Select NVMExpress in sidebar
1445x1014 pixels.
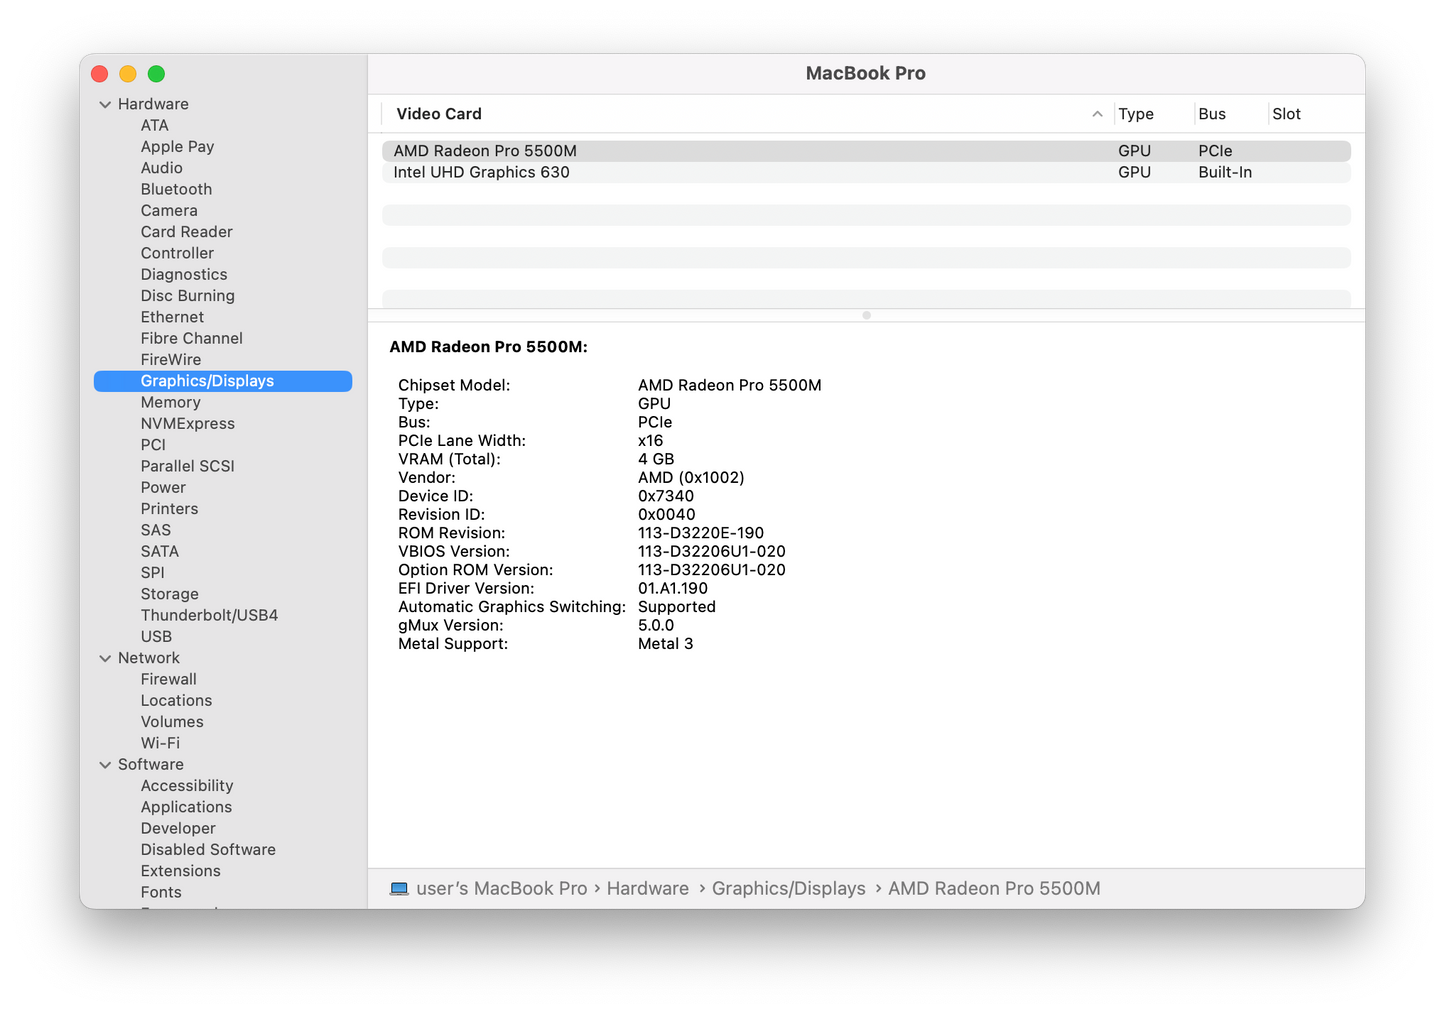[188, 424]
